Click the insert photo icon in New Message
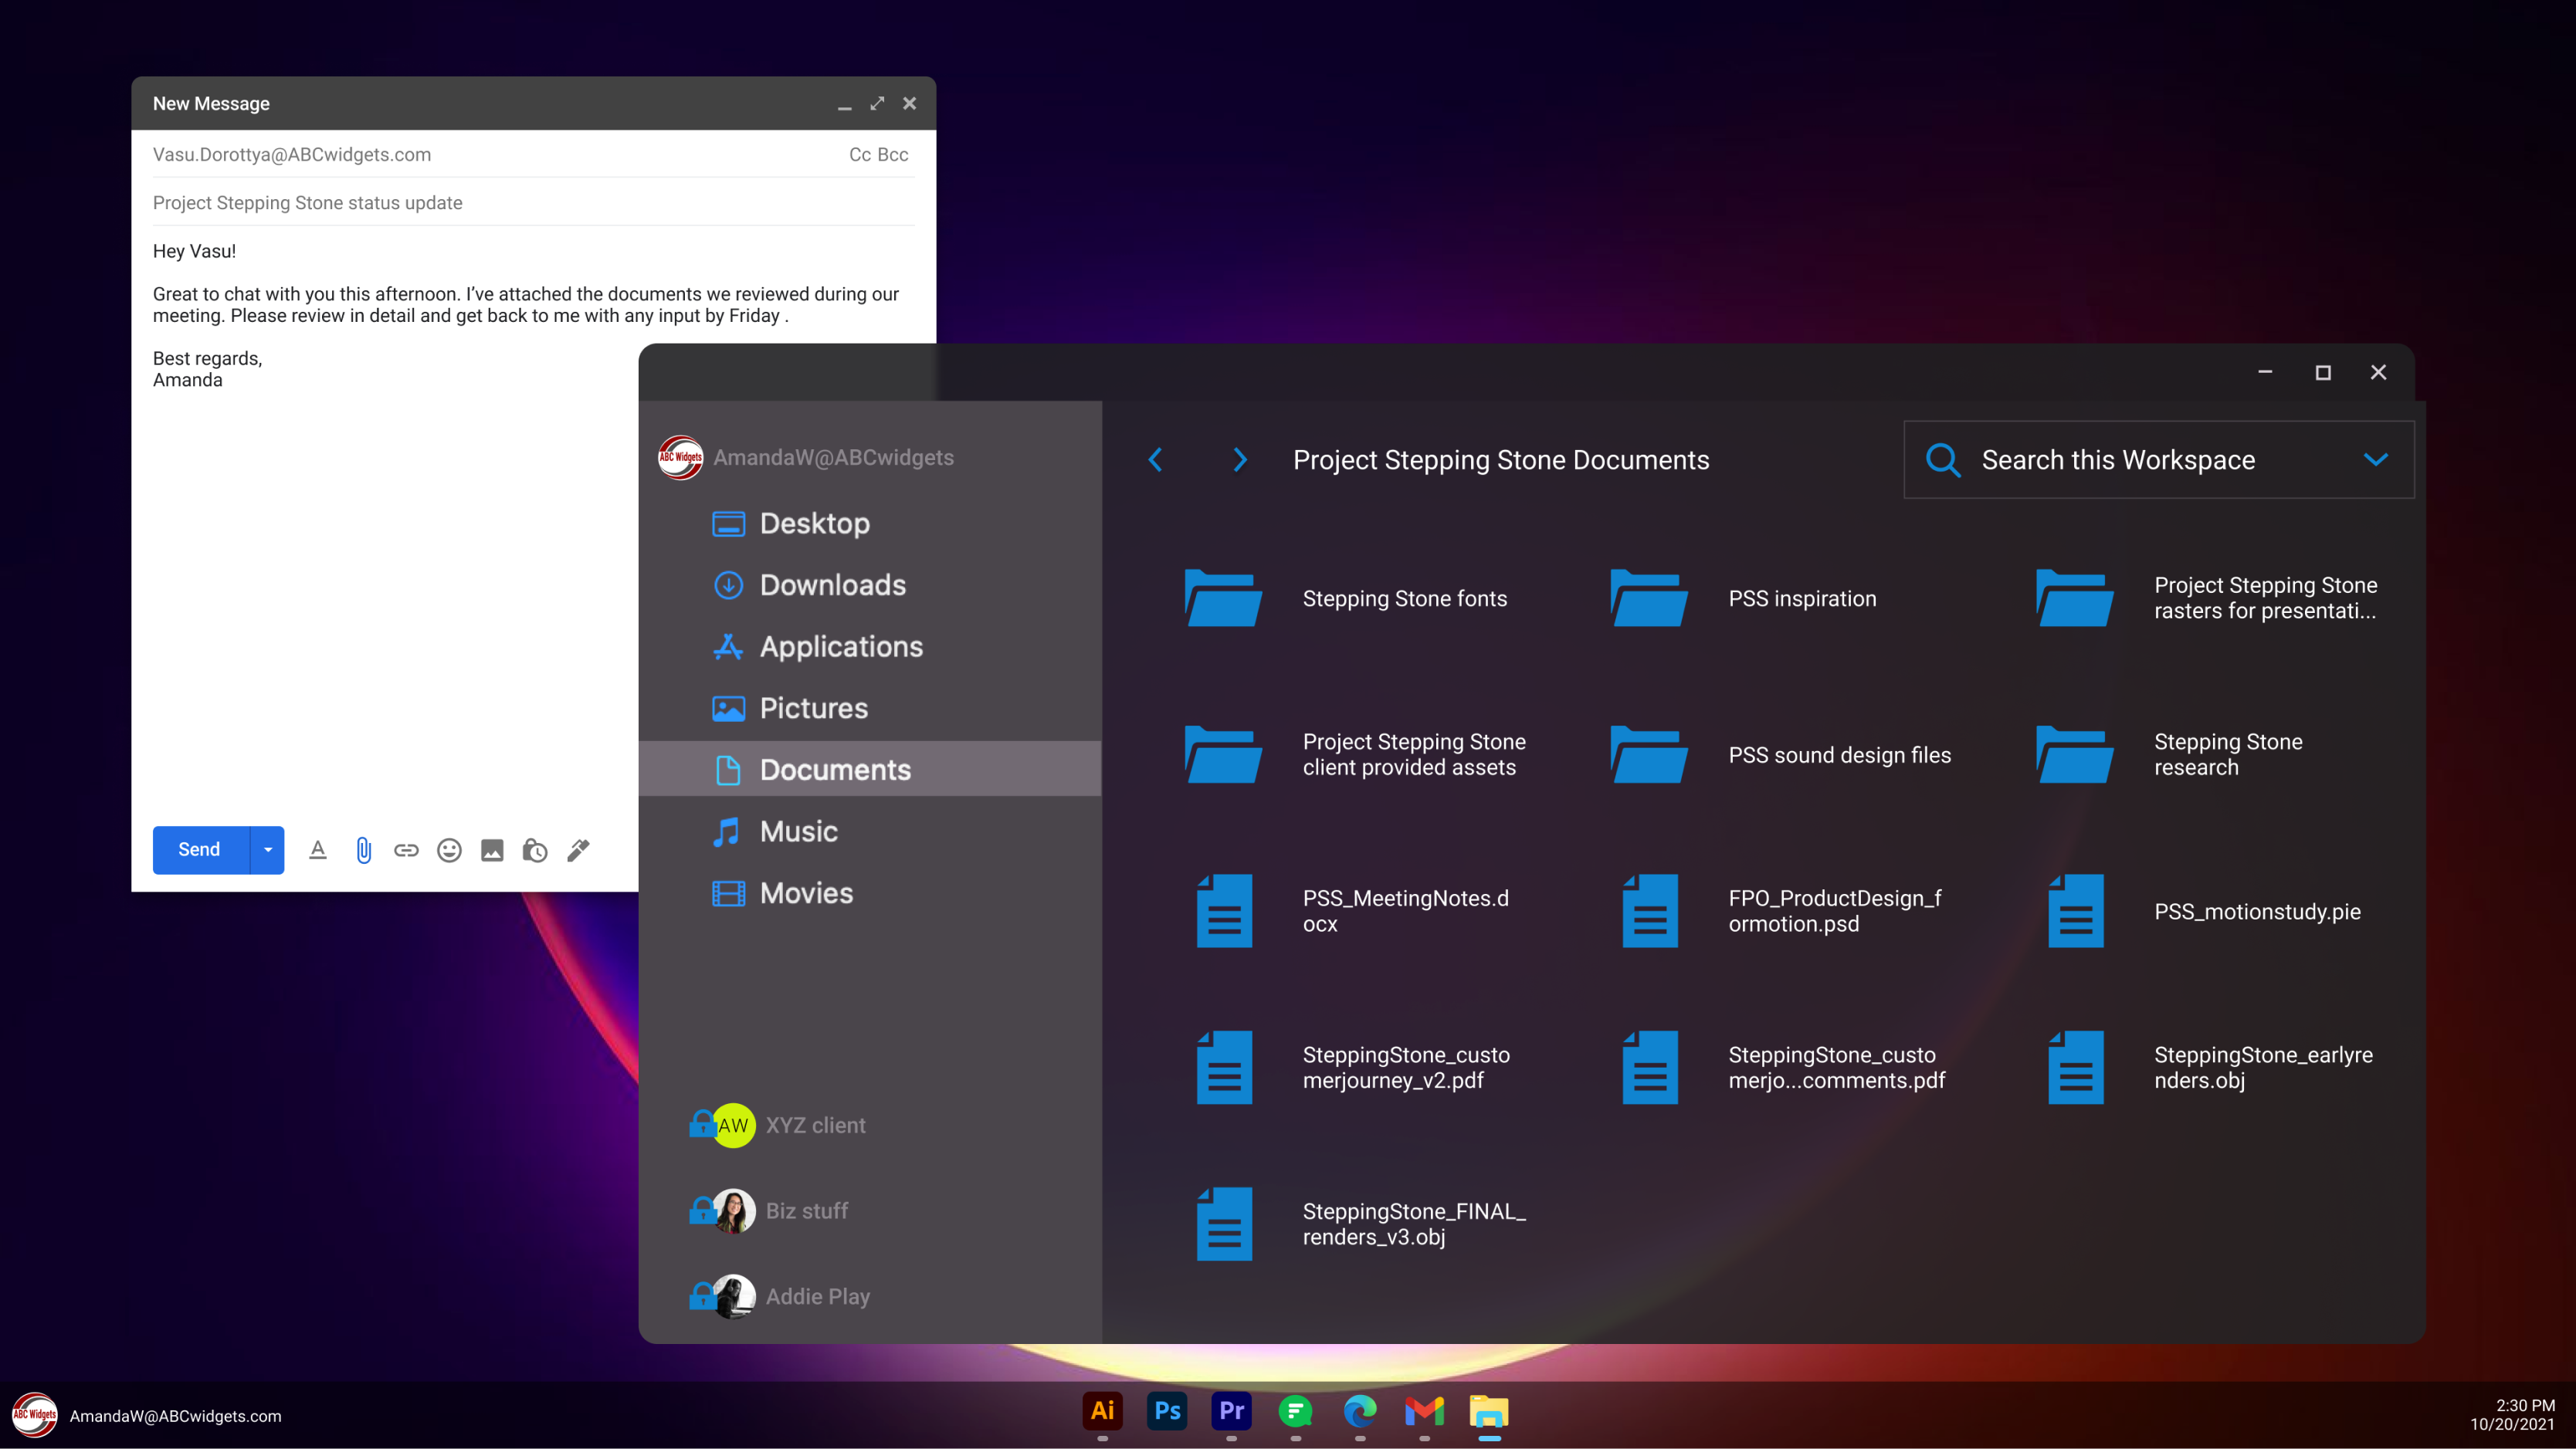 (492, 850)
